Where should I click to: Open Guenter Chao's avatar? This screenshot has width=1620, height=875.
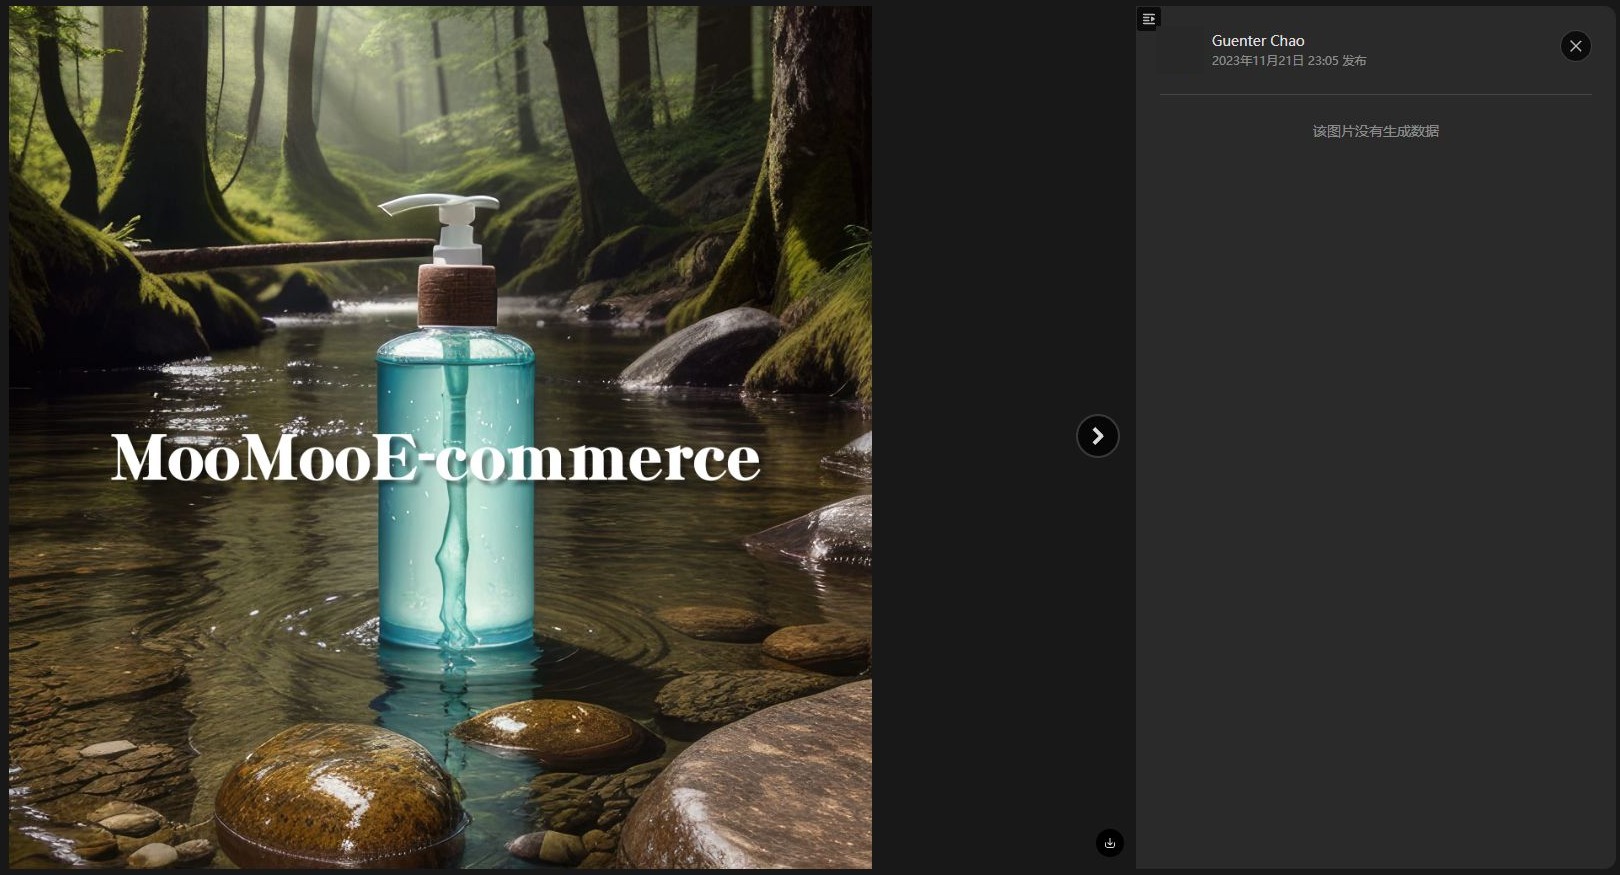[x=1181, y=50]
